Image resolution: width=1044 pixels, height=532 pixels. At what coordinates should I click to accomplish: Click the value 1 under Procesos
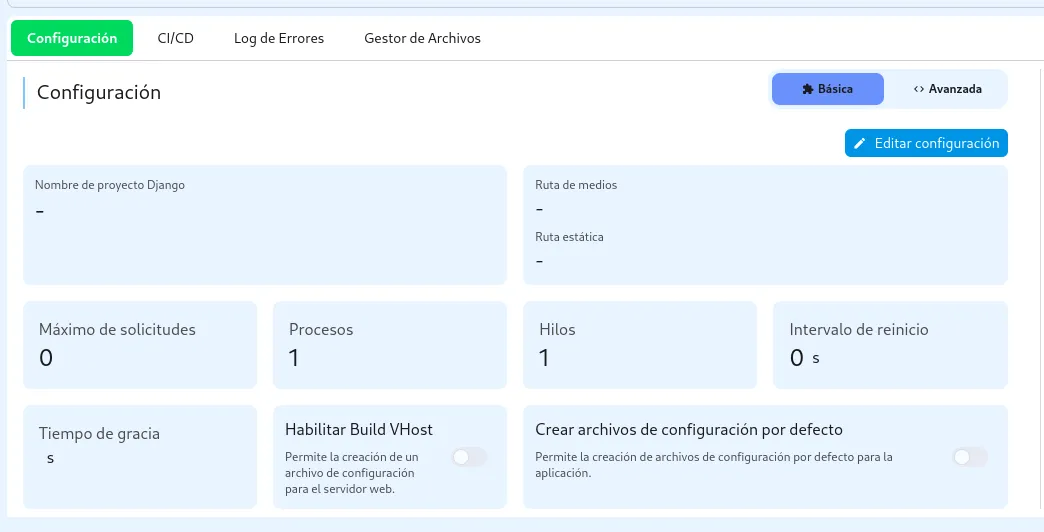[294, 358]
